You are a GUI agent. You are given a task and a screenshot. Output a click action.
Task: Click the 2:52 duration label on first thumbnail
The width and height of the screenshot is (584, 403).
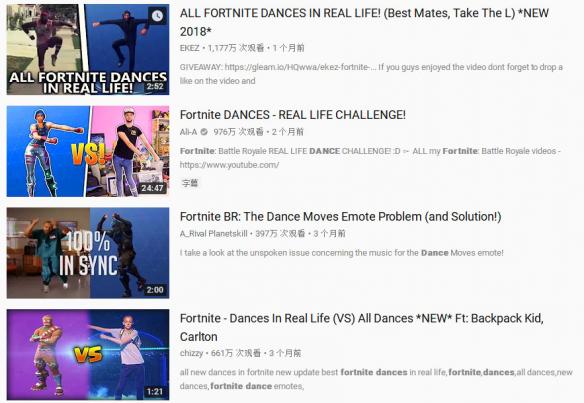[155, 86]
